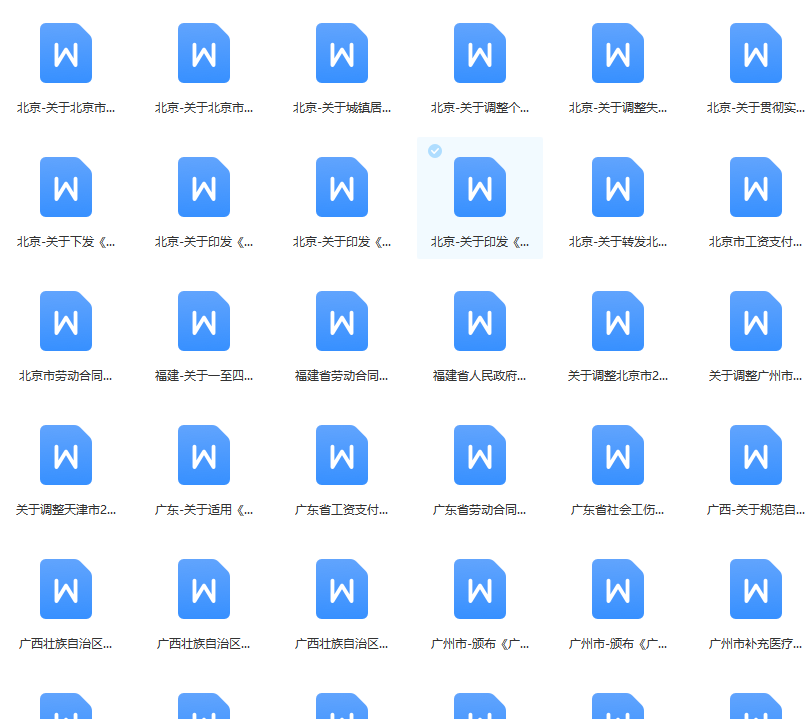
Task: Select the 福建-关于一至四... document icon
Action: click(204, 321)
